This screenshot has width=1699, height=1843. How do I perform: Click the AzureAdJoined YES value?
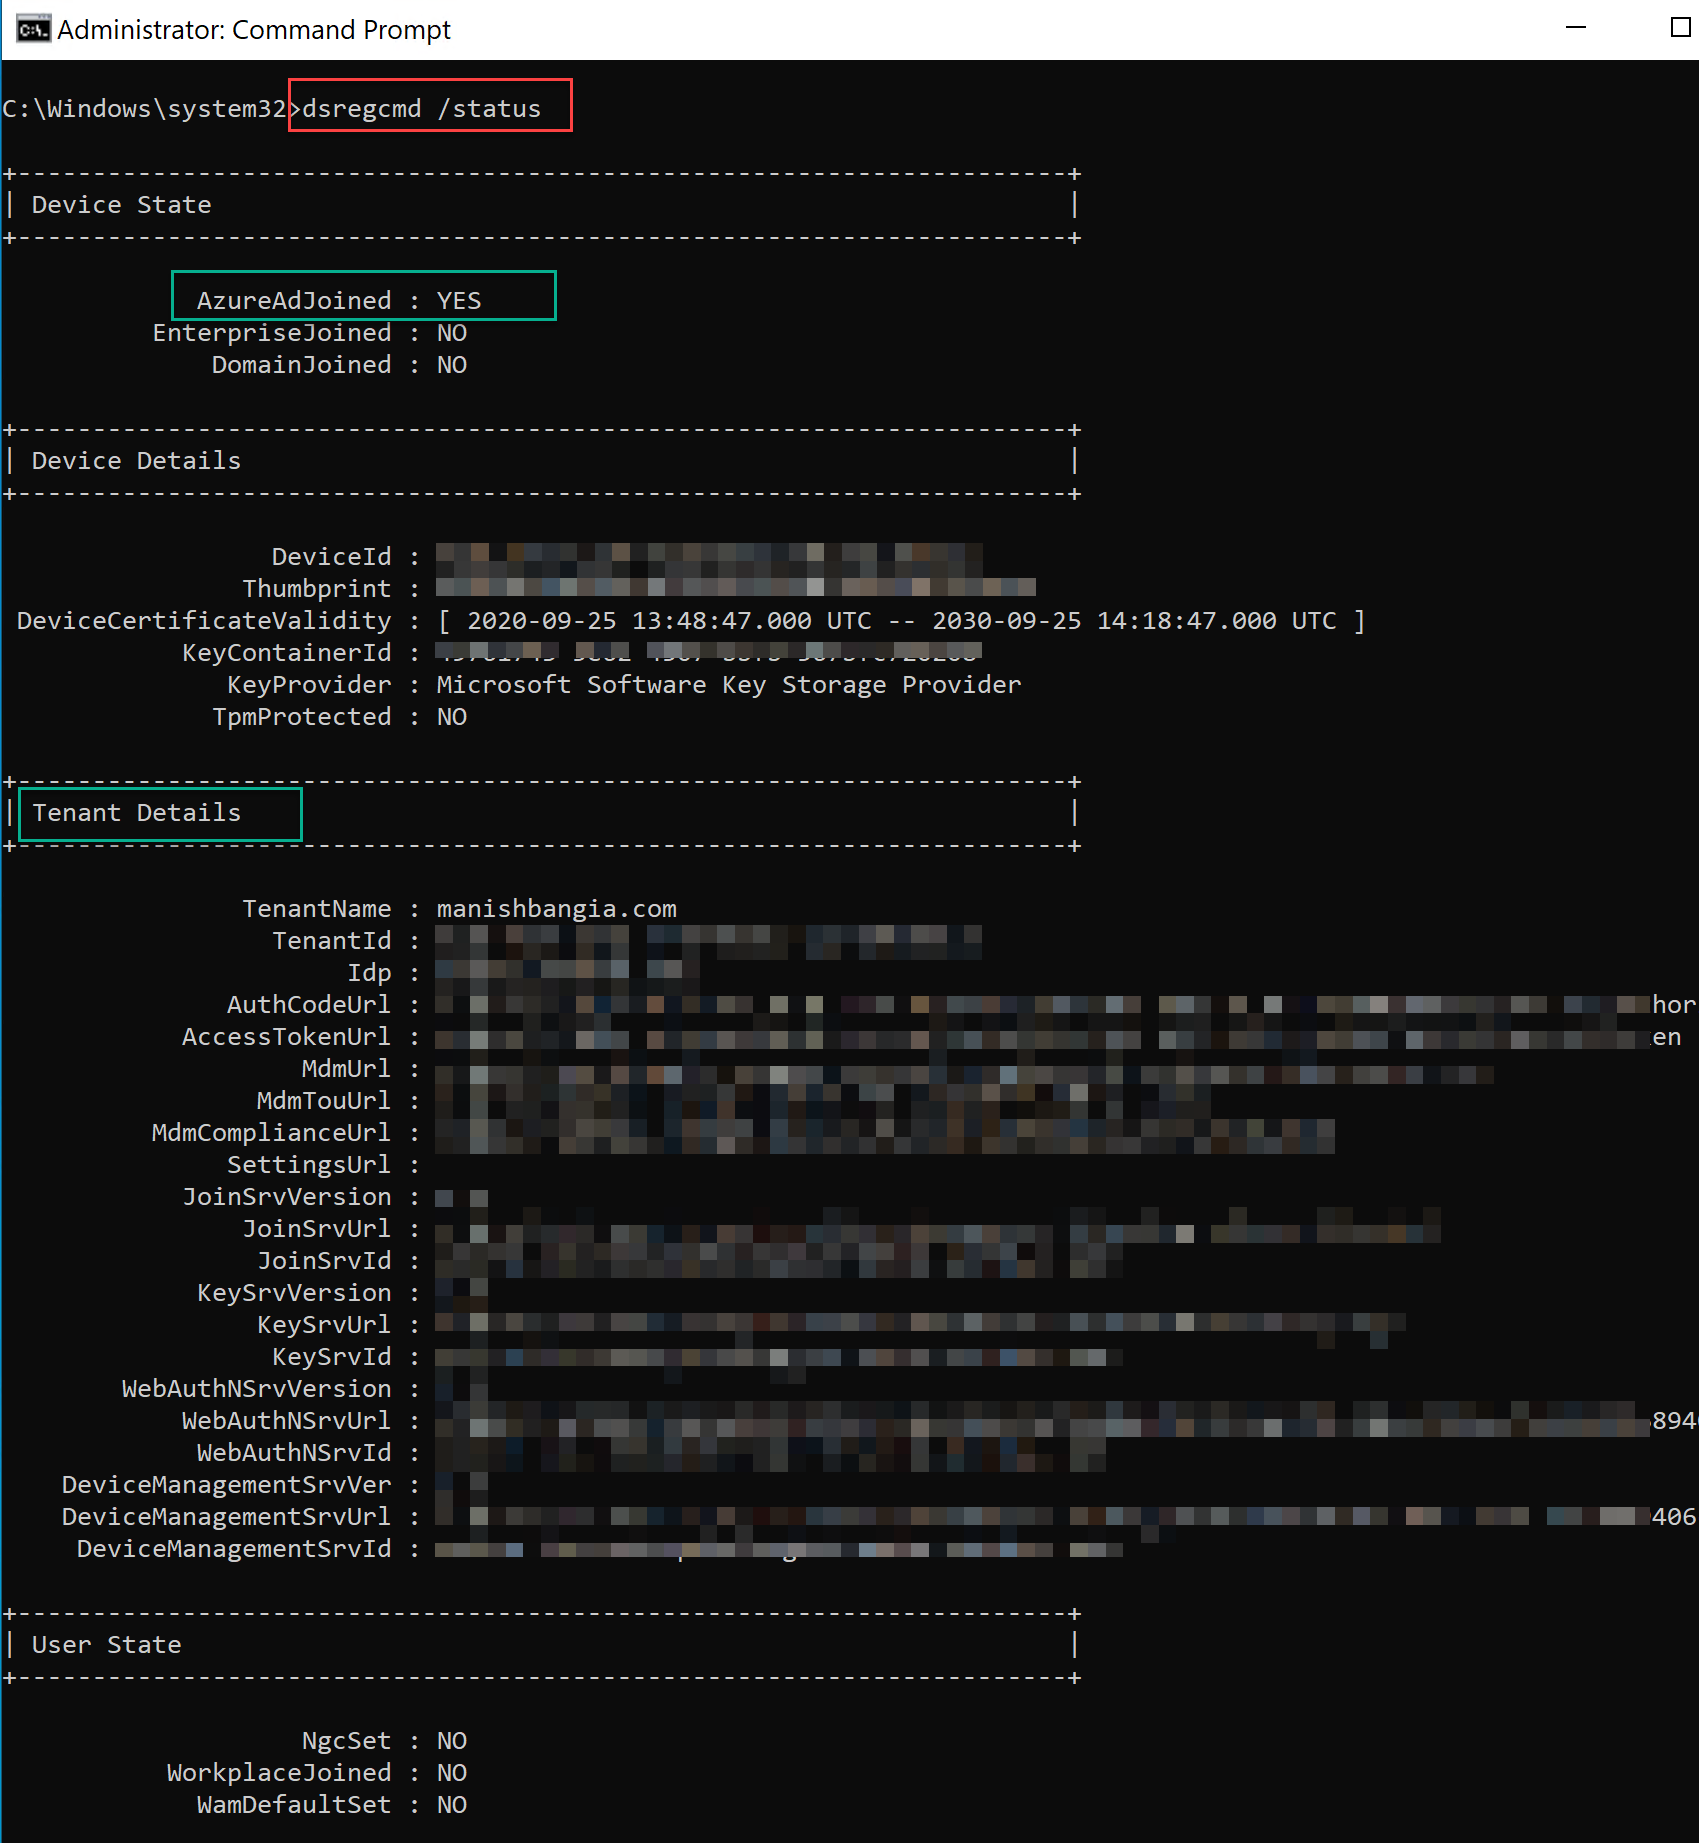pyautogui.click(x=459, y=301)
